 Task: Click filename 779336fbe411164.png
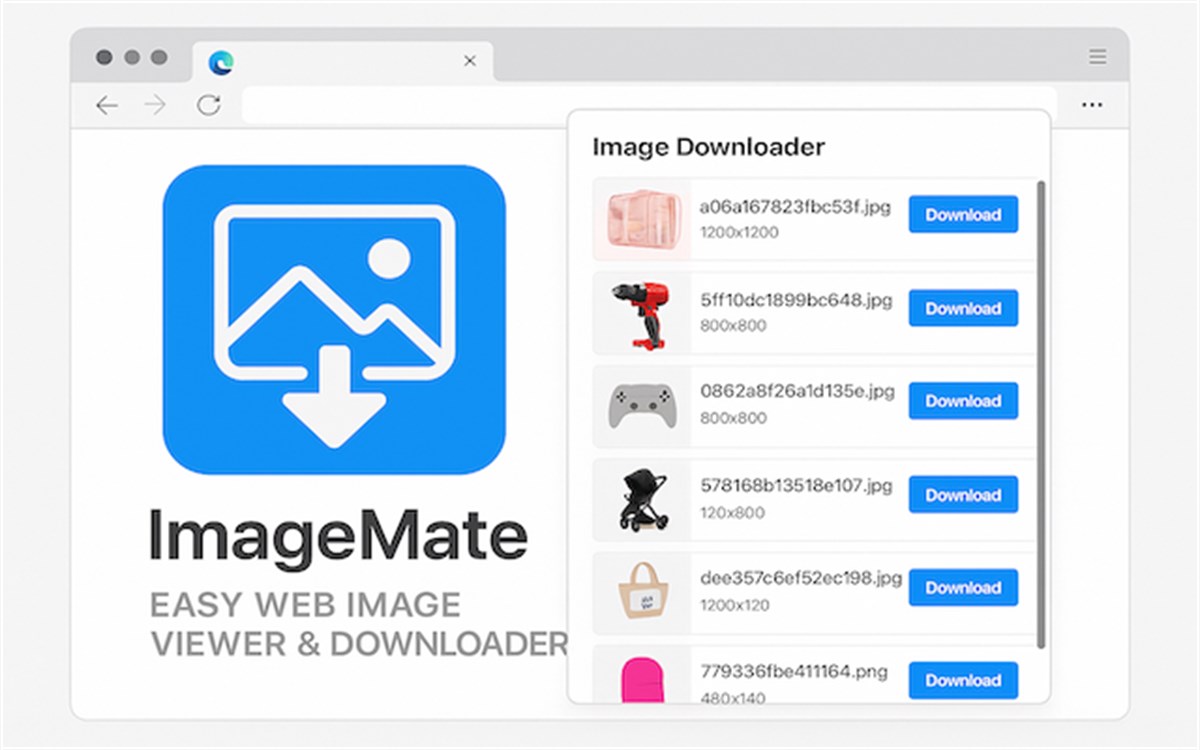(793, 671)
